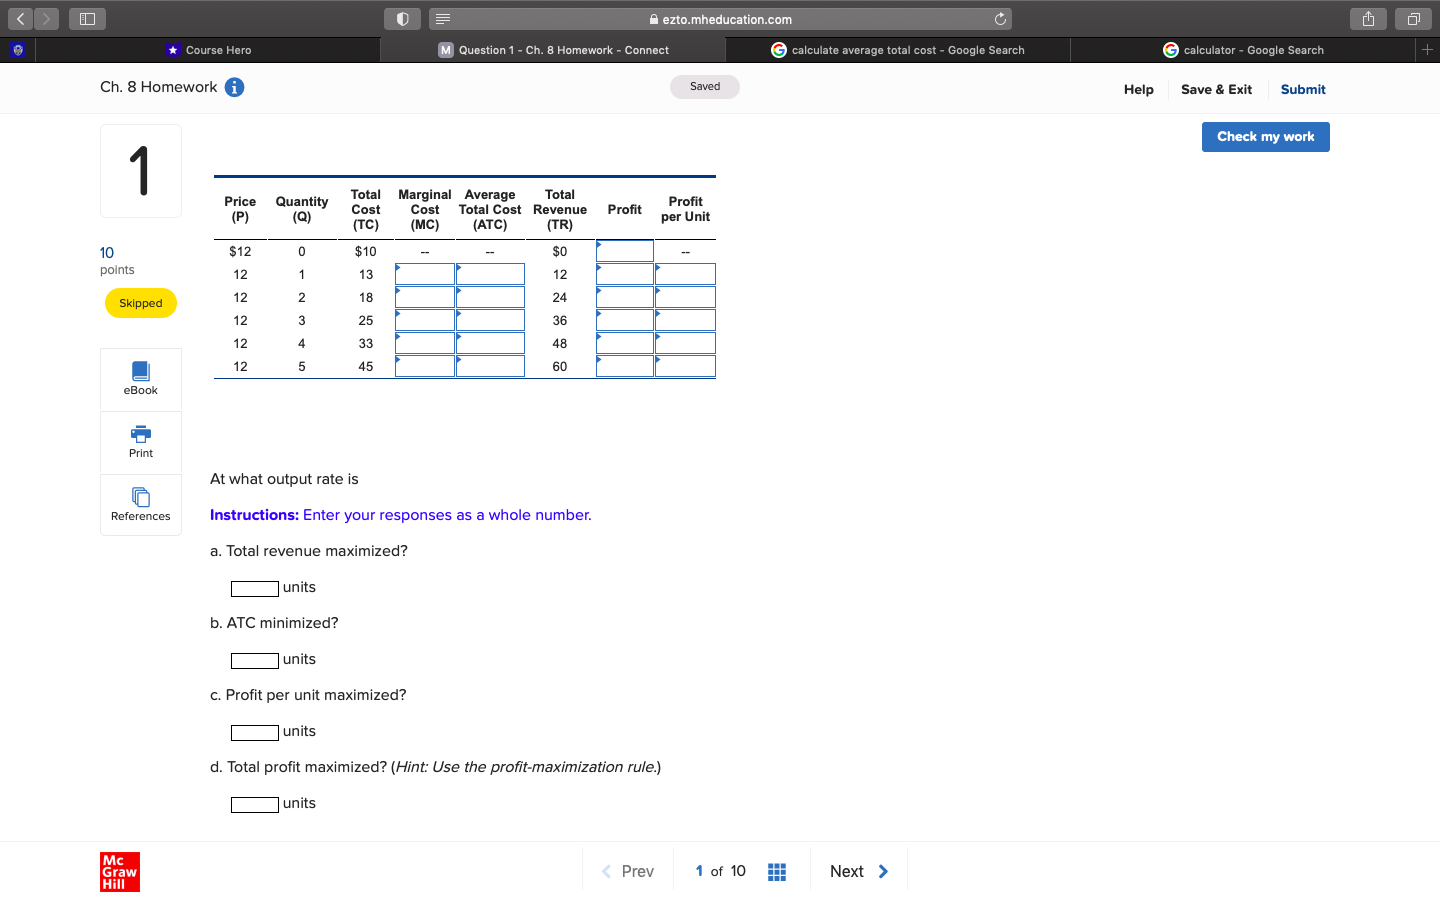
Task: Switch to the Course Hero tab
Action: point(208,49)
